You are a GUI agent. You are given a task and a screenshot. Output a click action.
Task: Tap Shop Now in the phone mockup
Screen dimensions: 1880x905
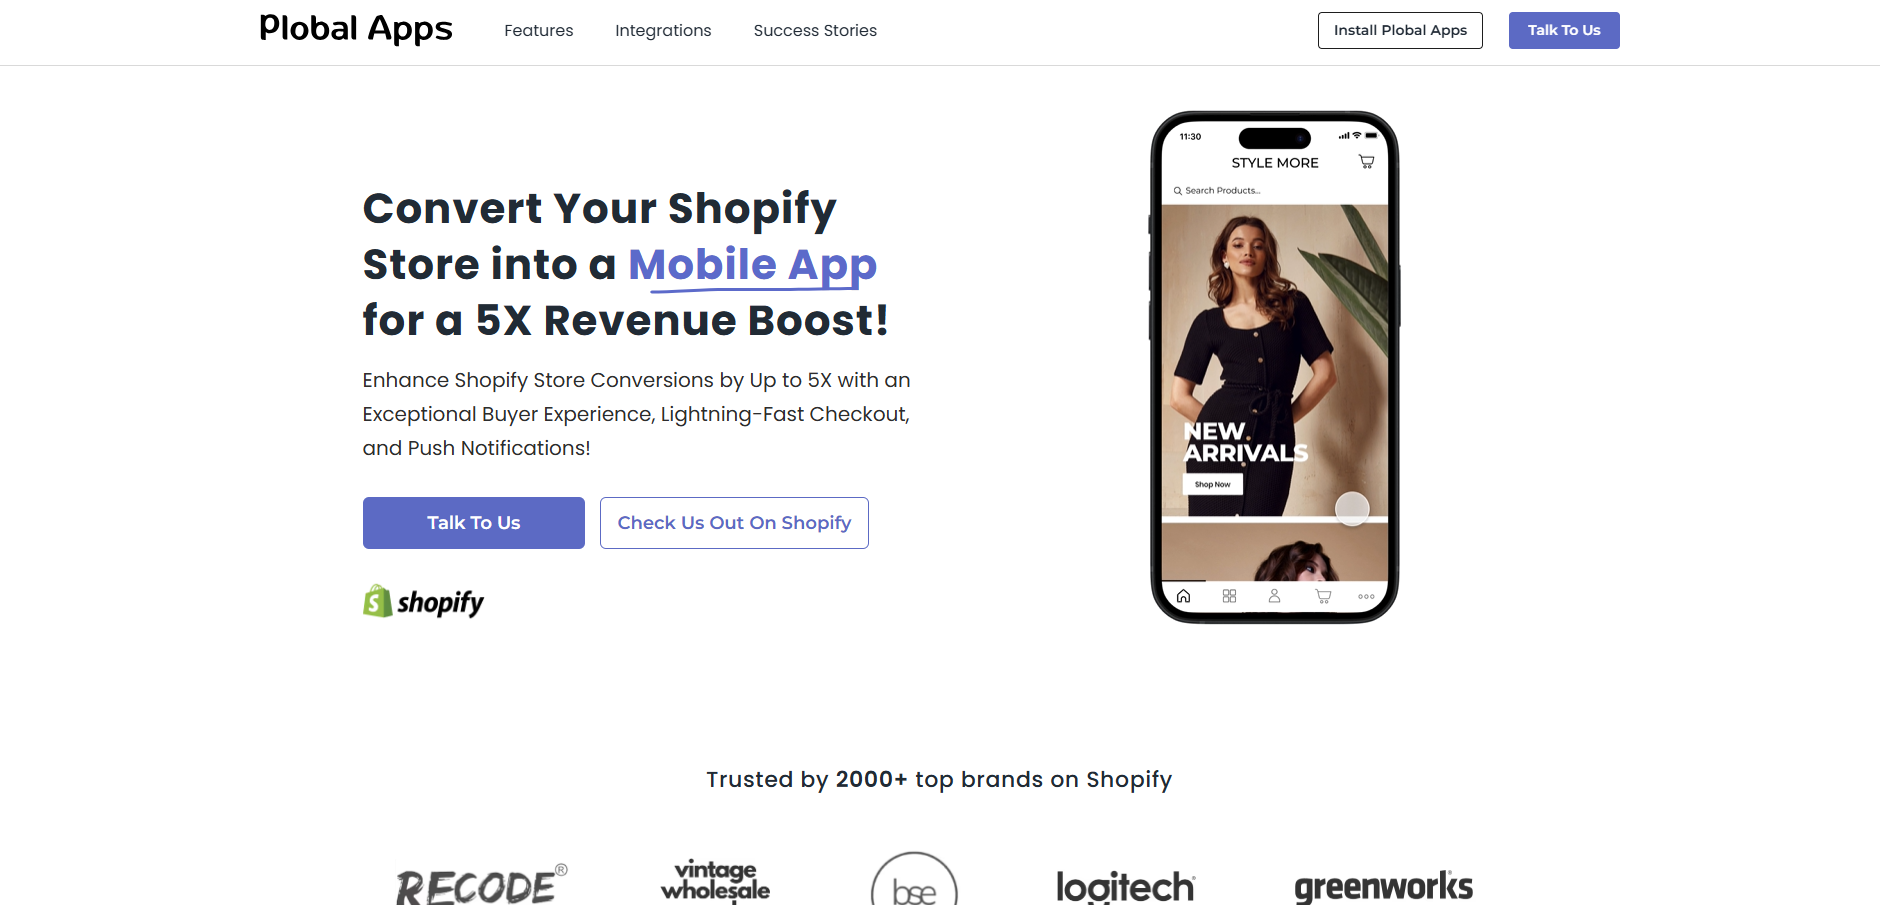[x=1213, y=484]
